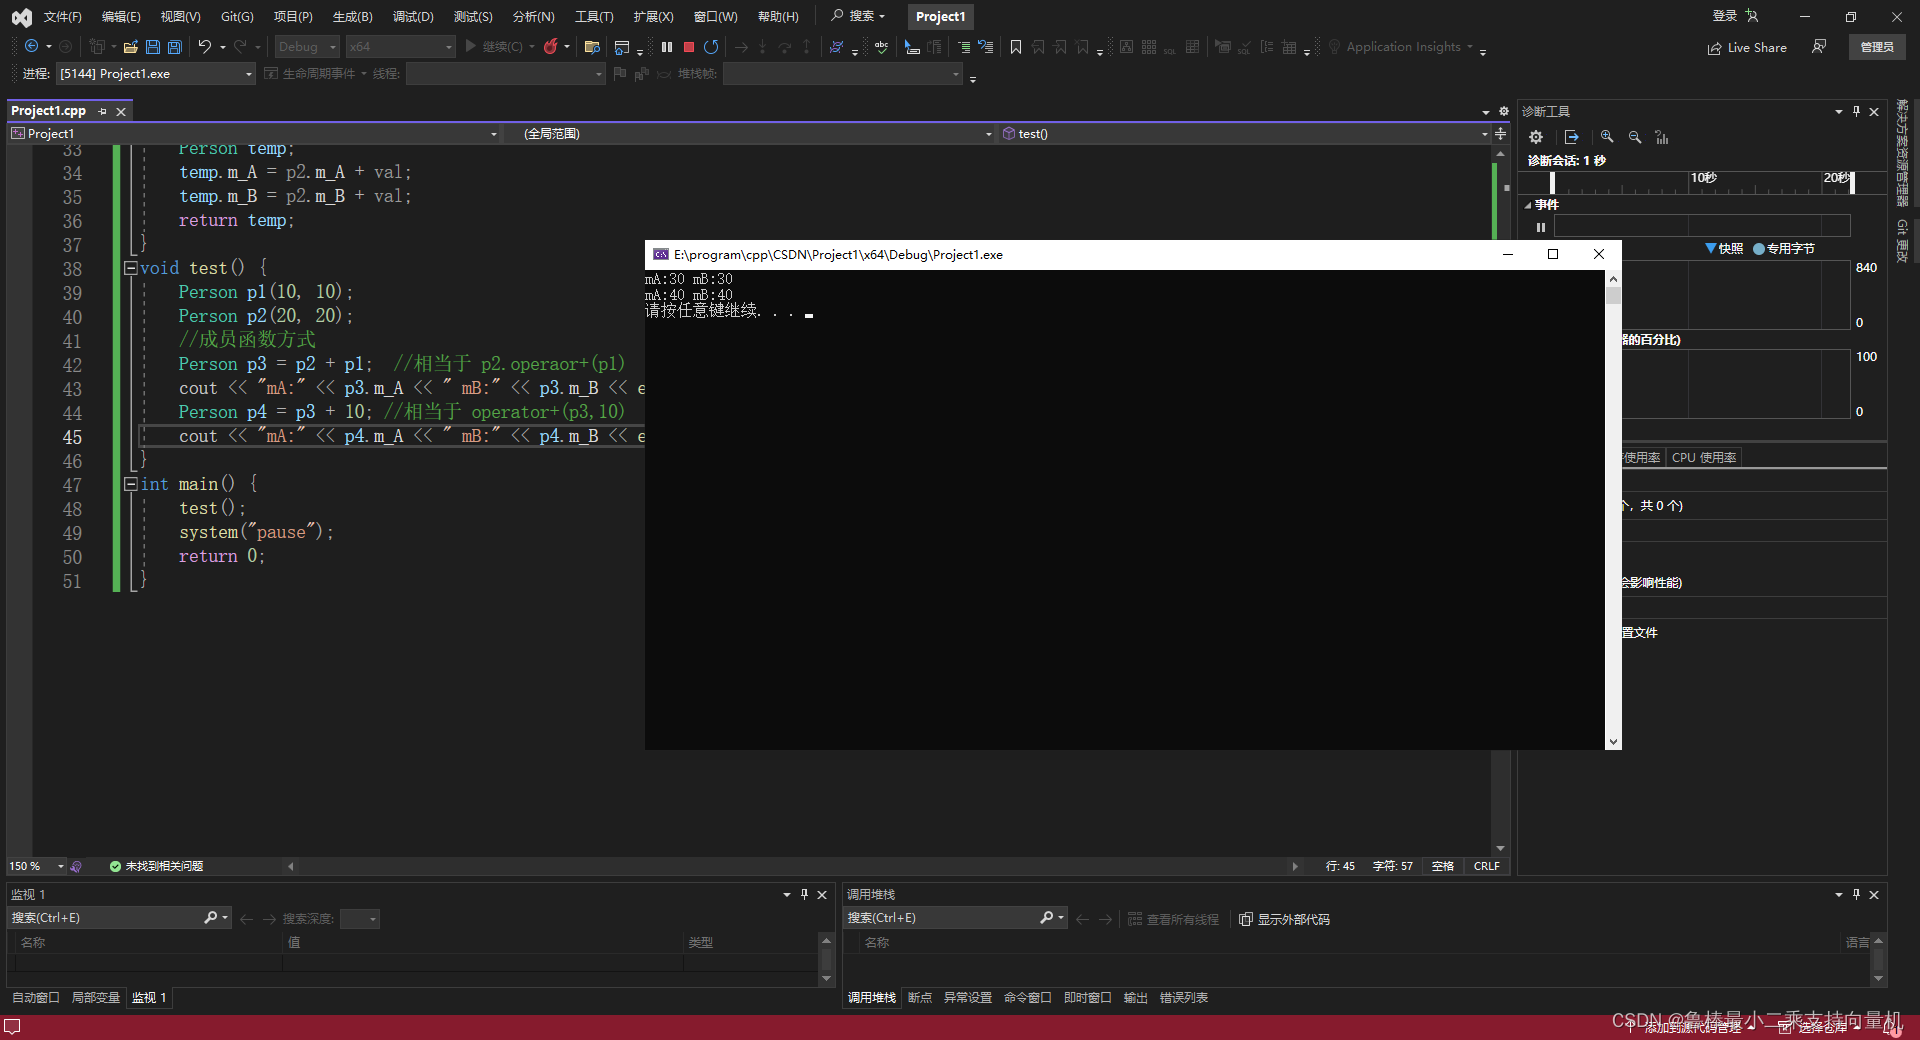The image size is (1920, 1040).
Task: Click the Undo arrow icon
Action: pyautogui.click(x=205, y=47)
